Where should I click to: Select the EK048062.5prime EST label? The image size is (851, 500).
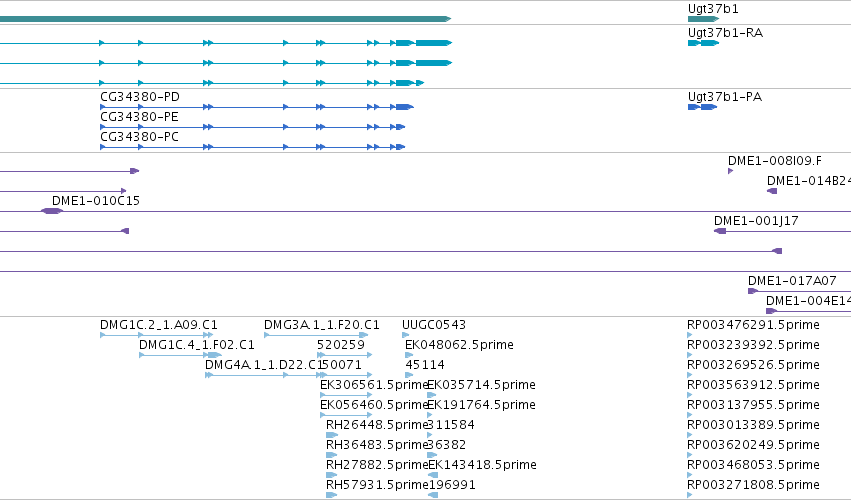coord(459,345)
